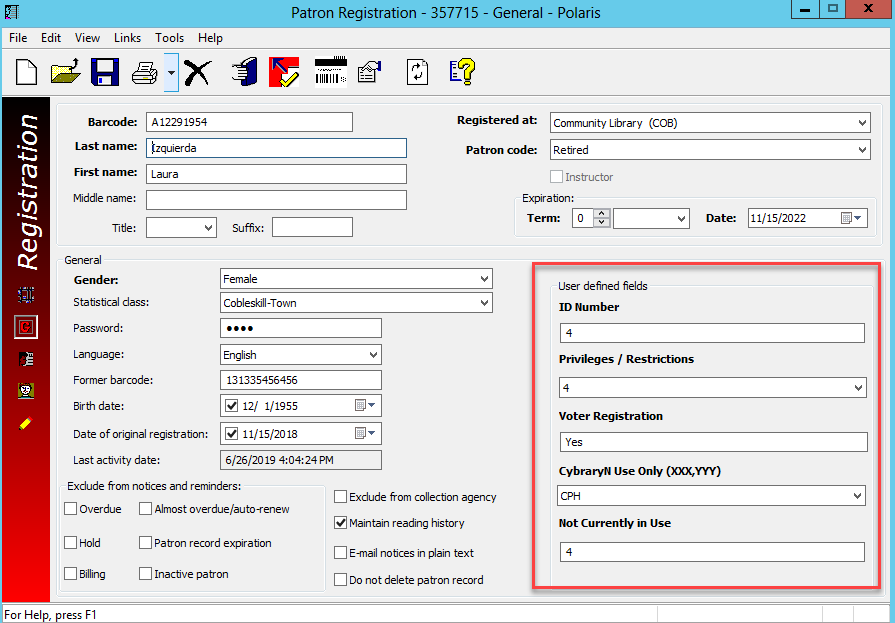
Task: Open print options arrow next to printer
Action: pyautogui.click(x=171, y=72)
